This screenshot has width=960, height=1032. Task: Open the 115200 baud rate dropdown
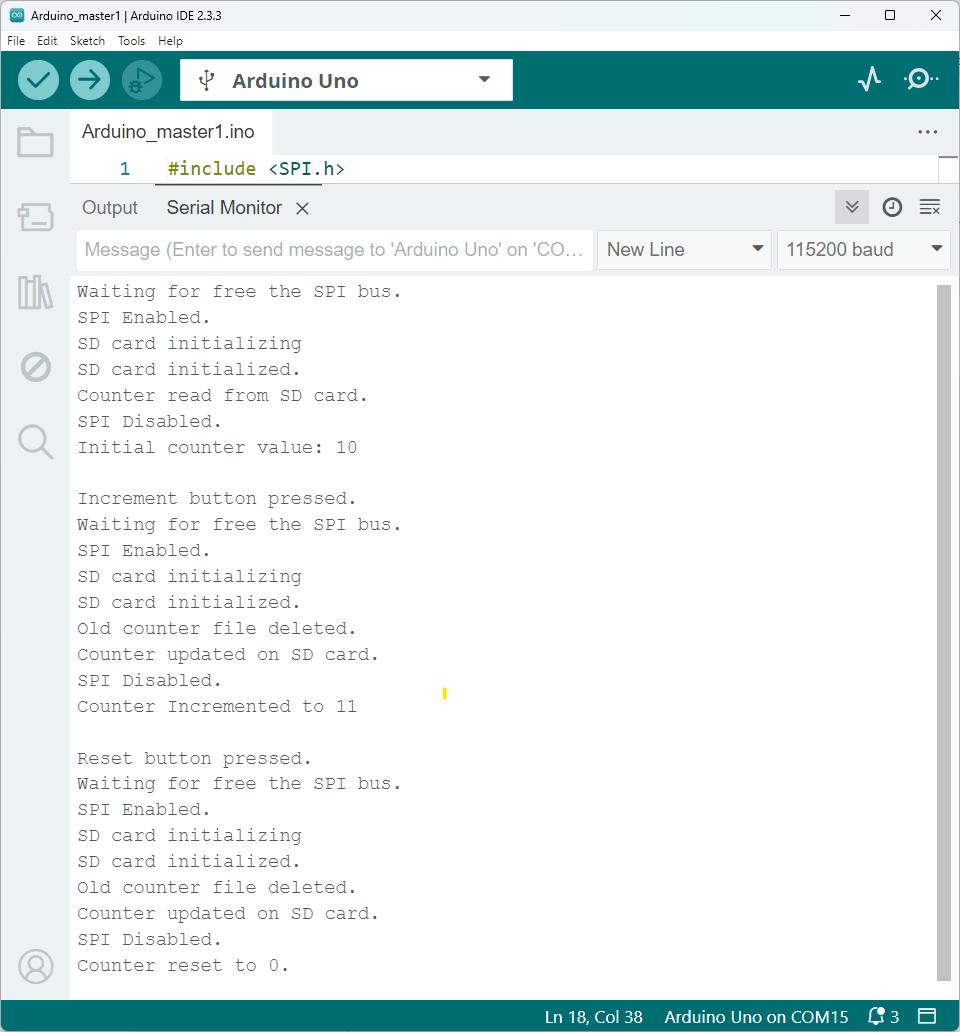point(863,249)
